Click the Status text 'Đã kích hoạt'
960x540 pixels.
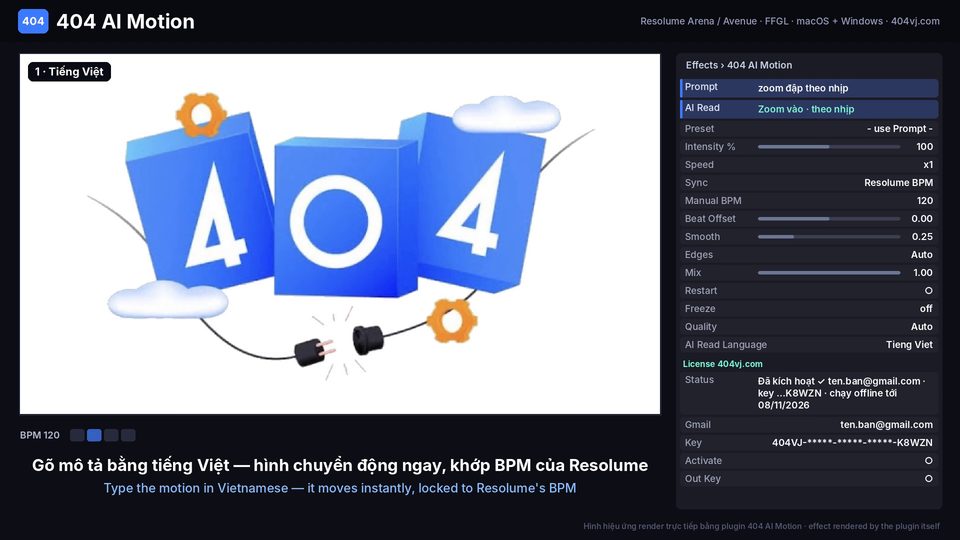786,381
